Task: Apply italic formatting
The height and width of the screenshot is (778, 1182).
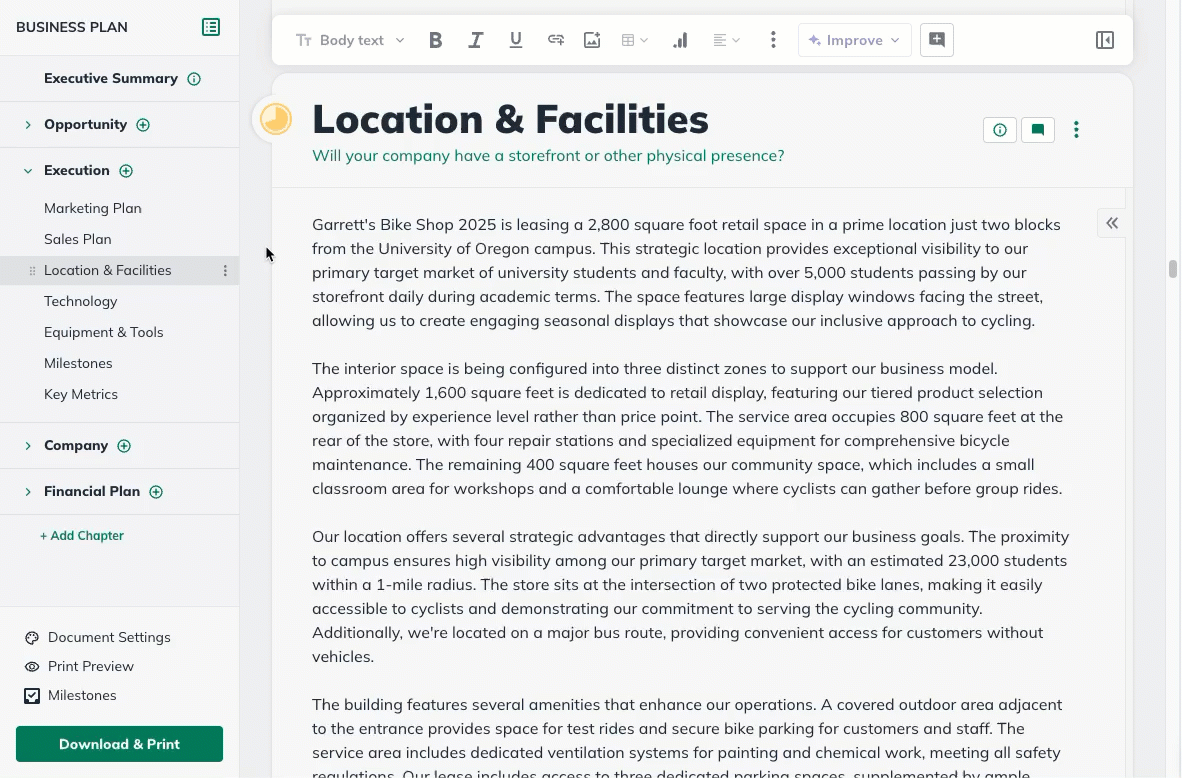Action: (x=476, y=40)
